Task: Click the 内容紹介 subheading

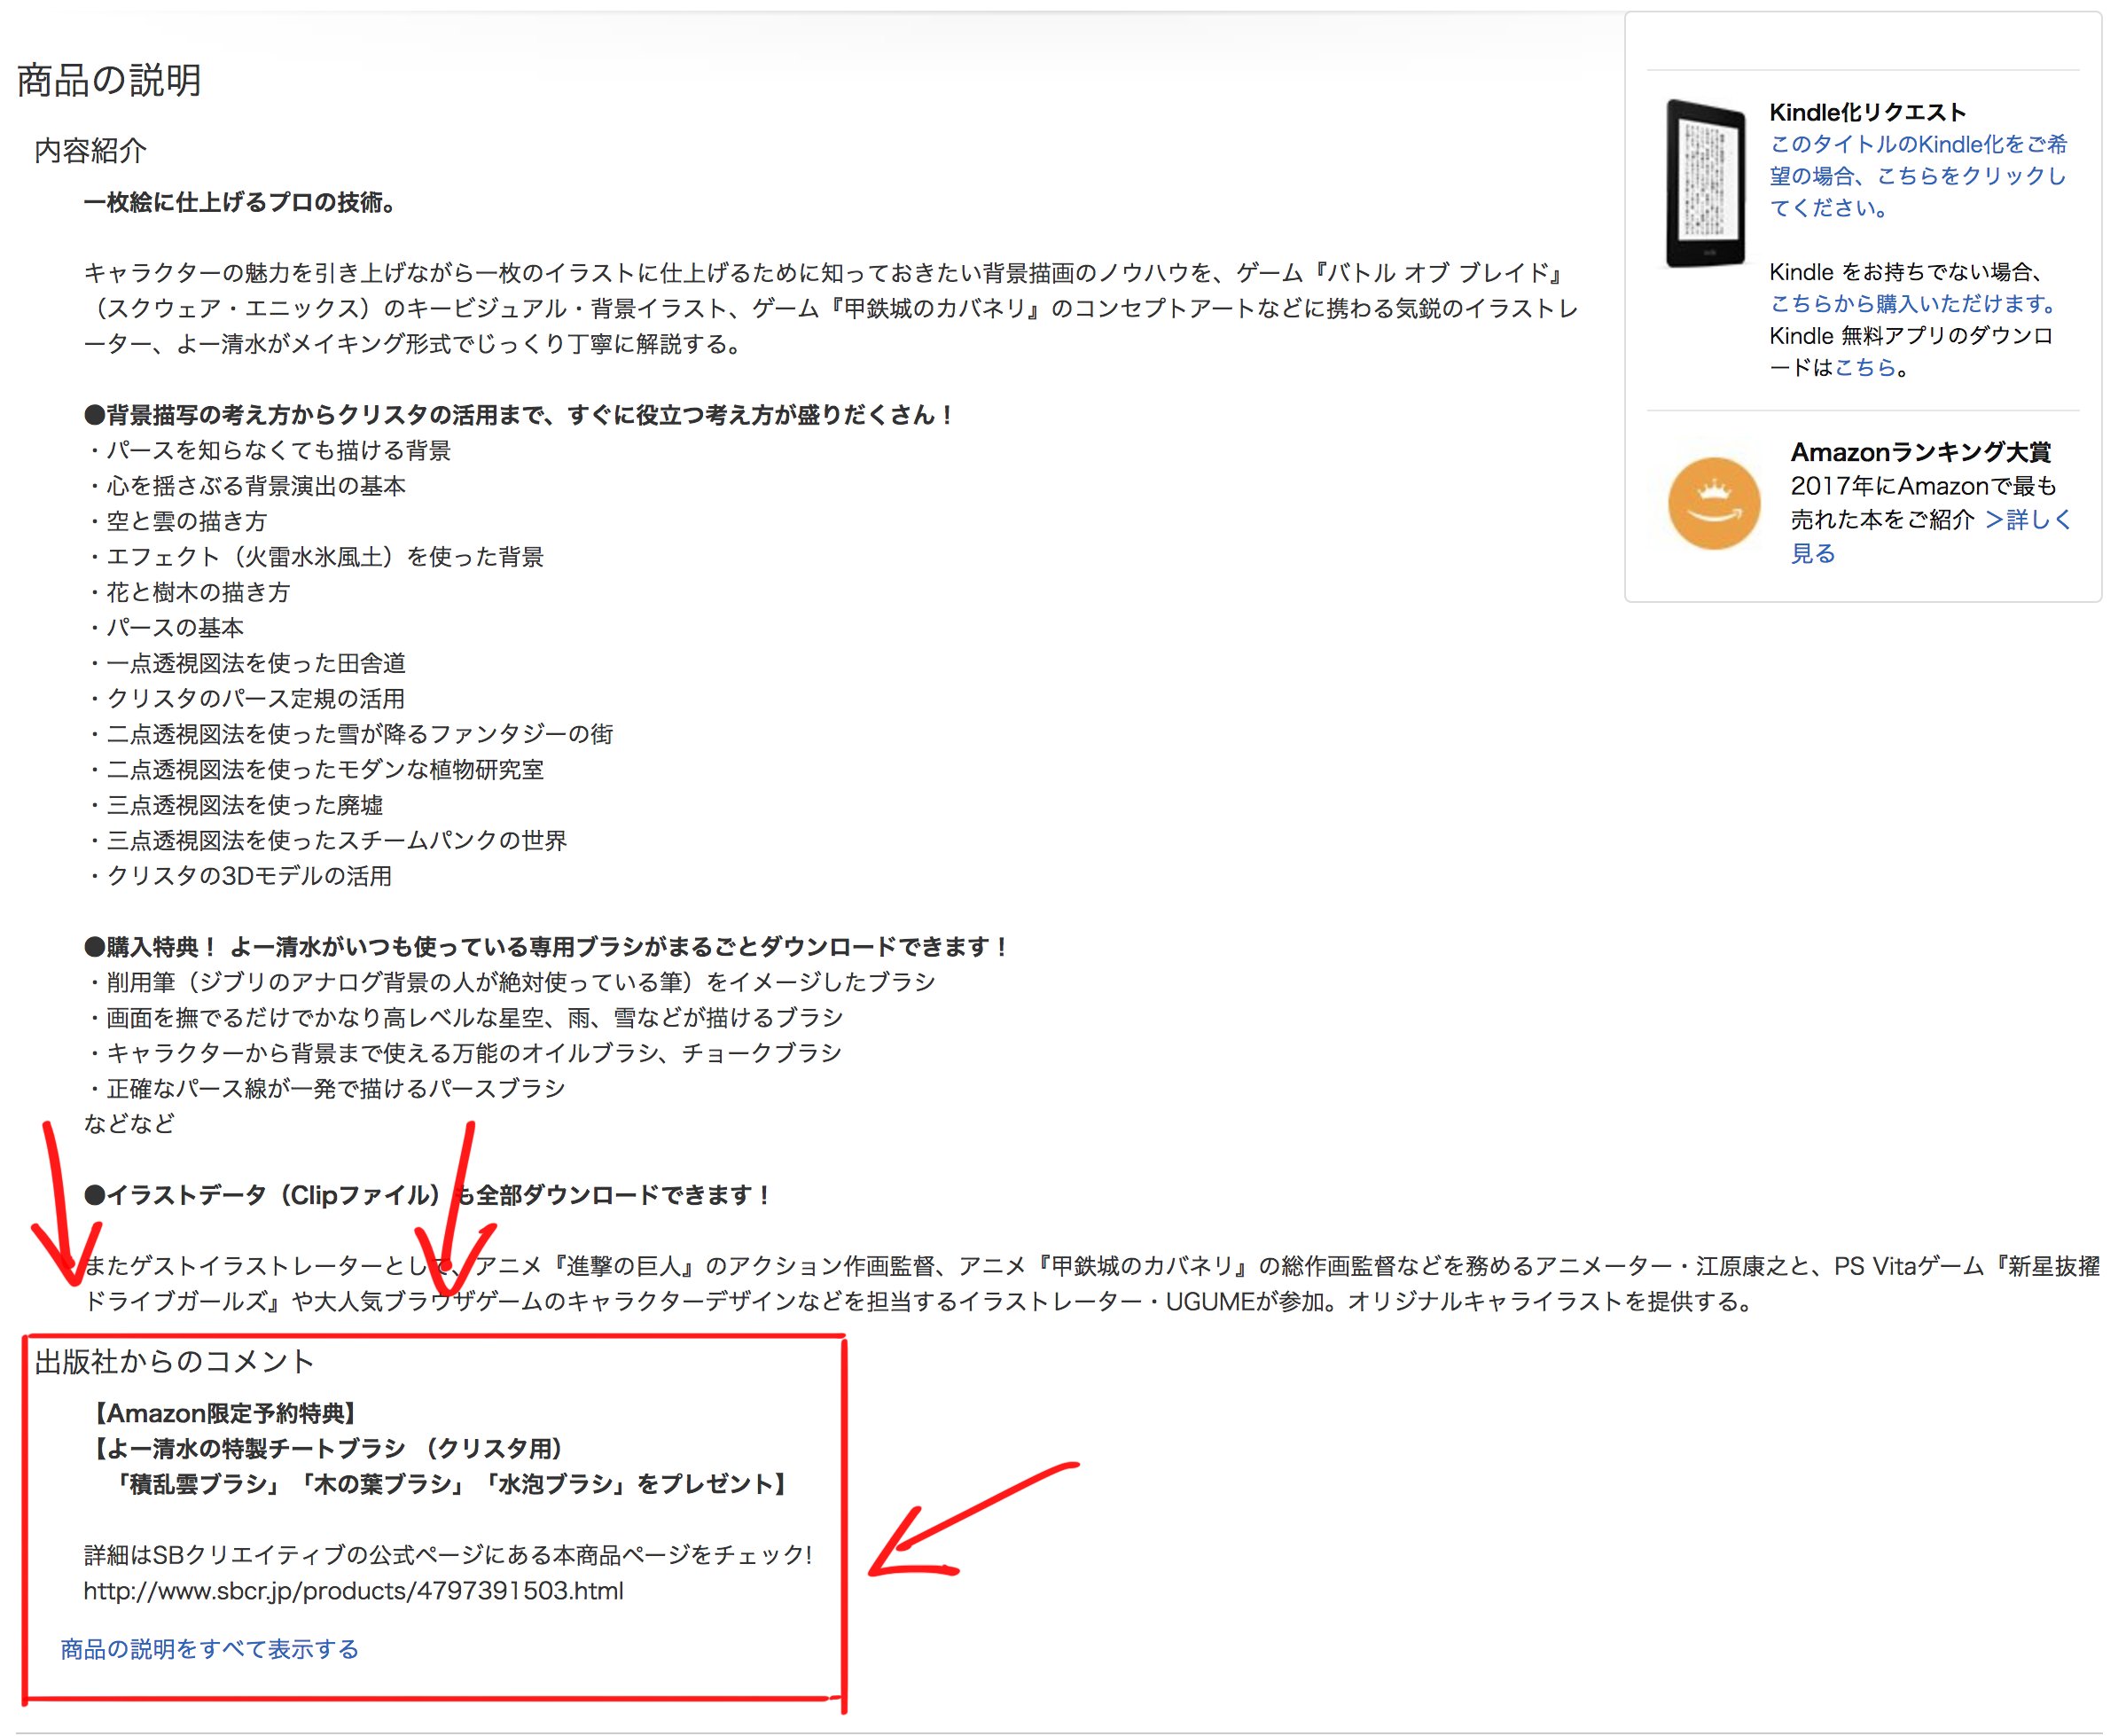Action: click(x=91, y=151)
